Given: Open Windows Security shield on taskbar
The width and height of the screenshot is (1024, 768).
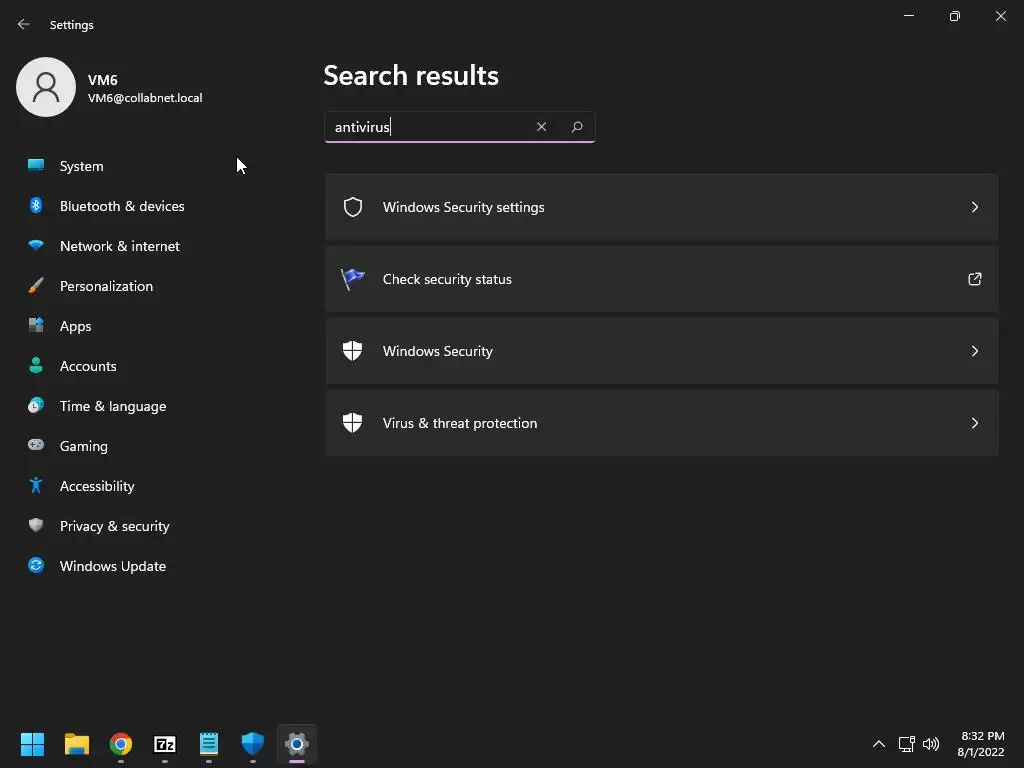Looking at the screenshot, I should click(x=253, y=743).
